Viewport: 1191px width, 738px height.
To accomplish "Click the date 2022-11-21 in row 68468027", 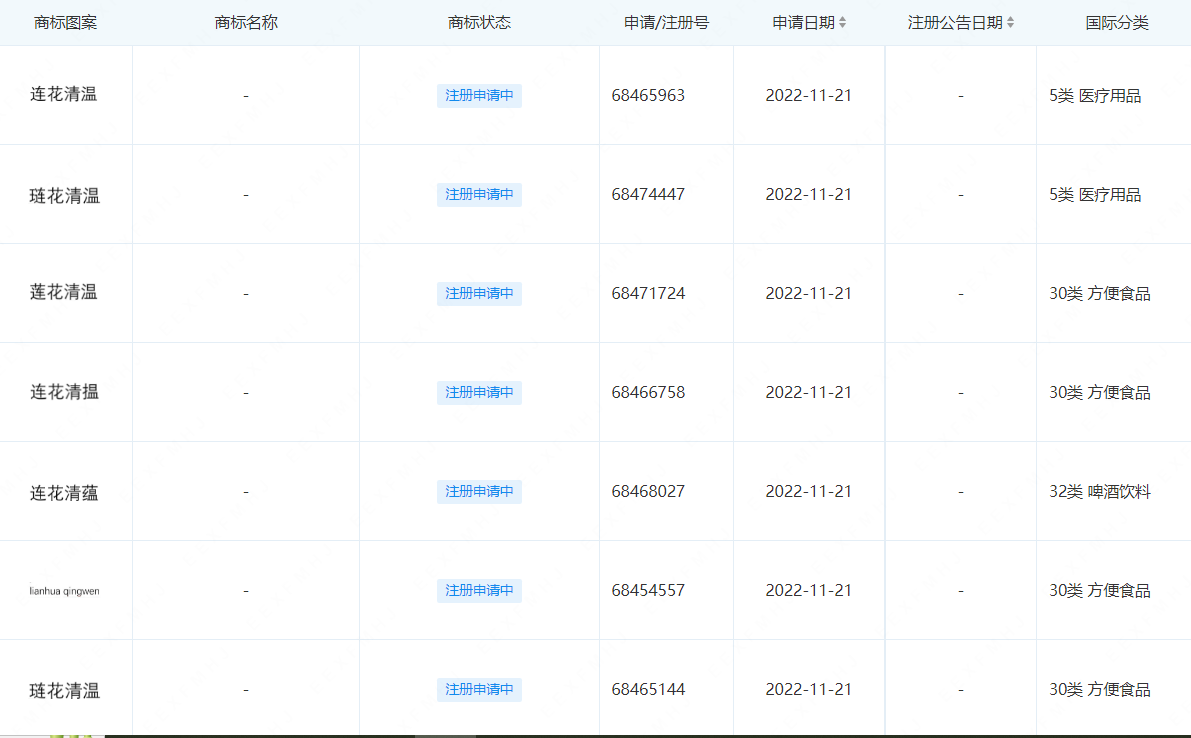I will pyautogui.click(x=808, y=492).
